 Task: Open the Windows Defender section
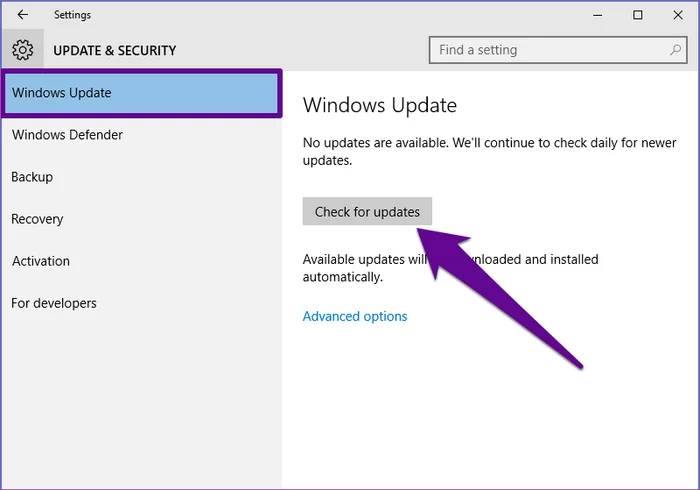65,135
